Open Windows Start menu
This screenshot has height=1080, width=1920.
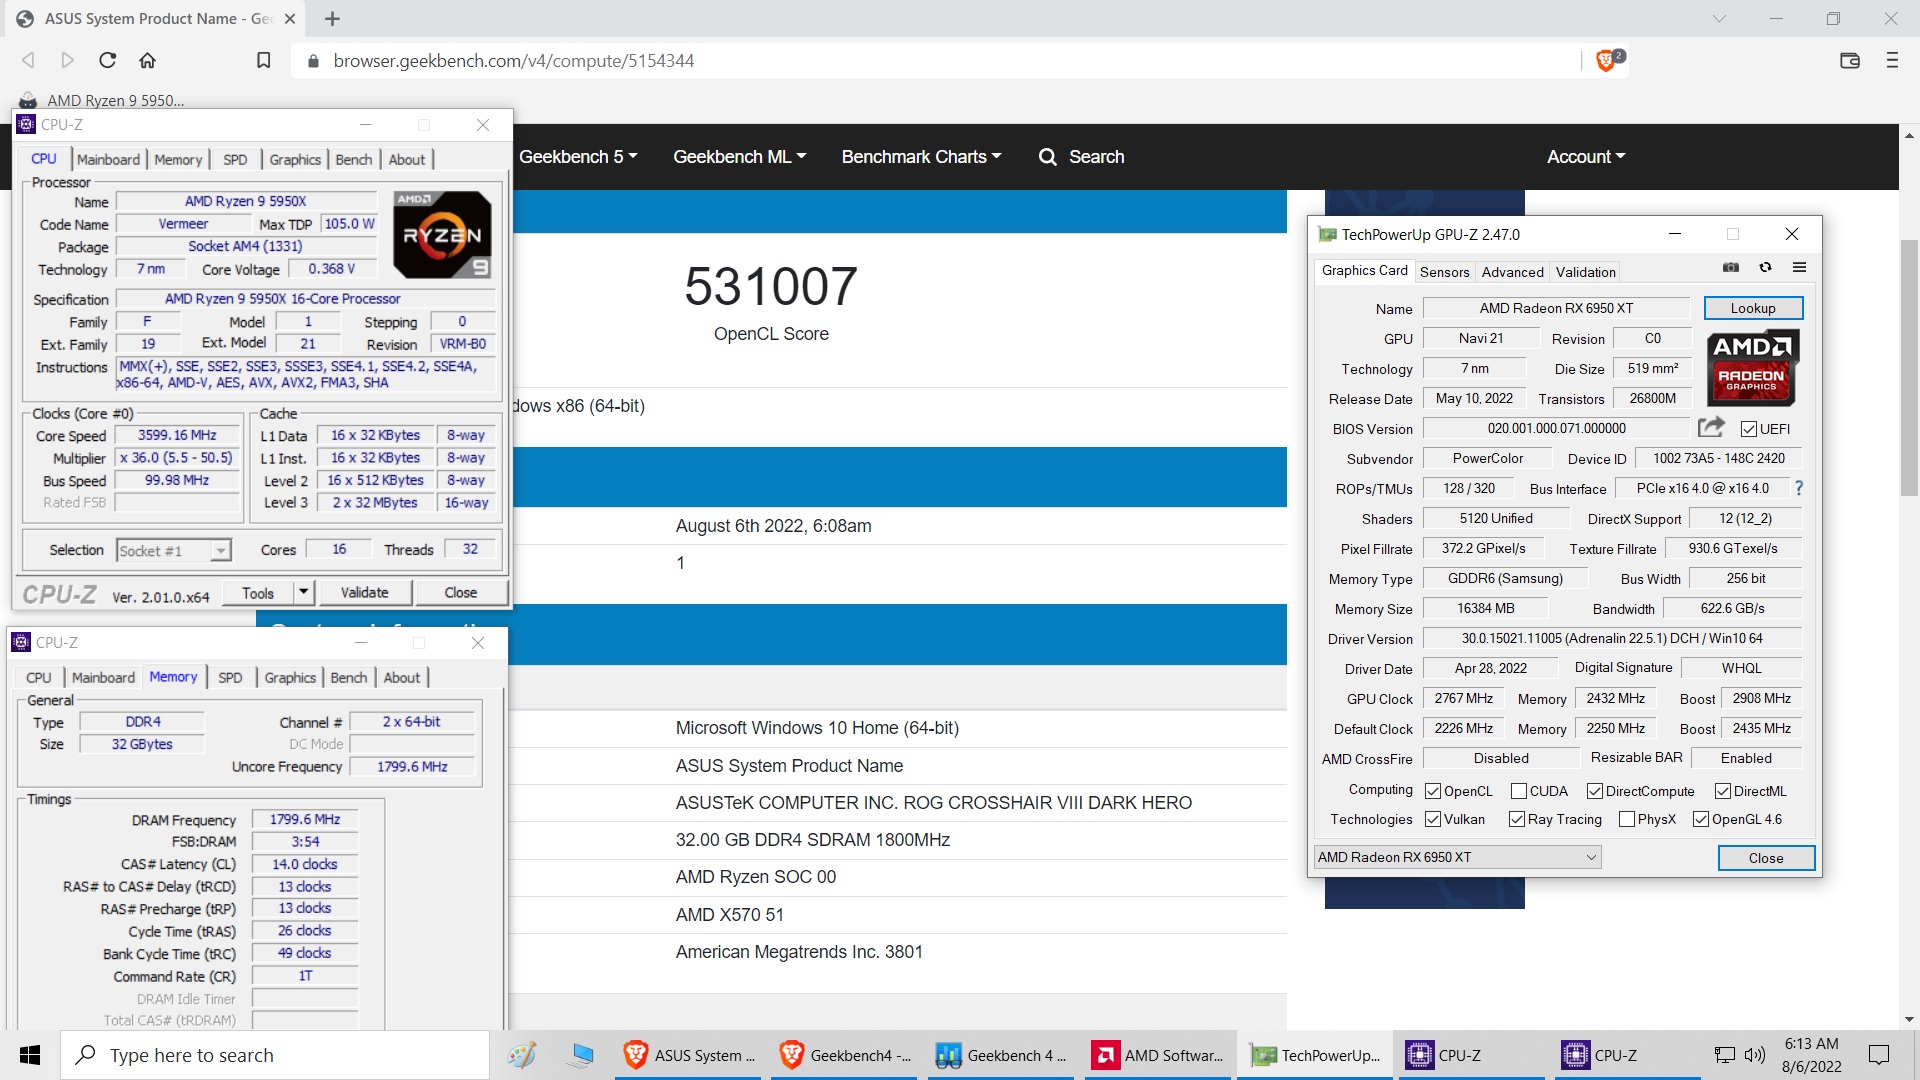pos(30,1055)
